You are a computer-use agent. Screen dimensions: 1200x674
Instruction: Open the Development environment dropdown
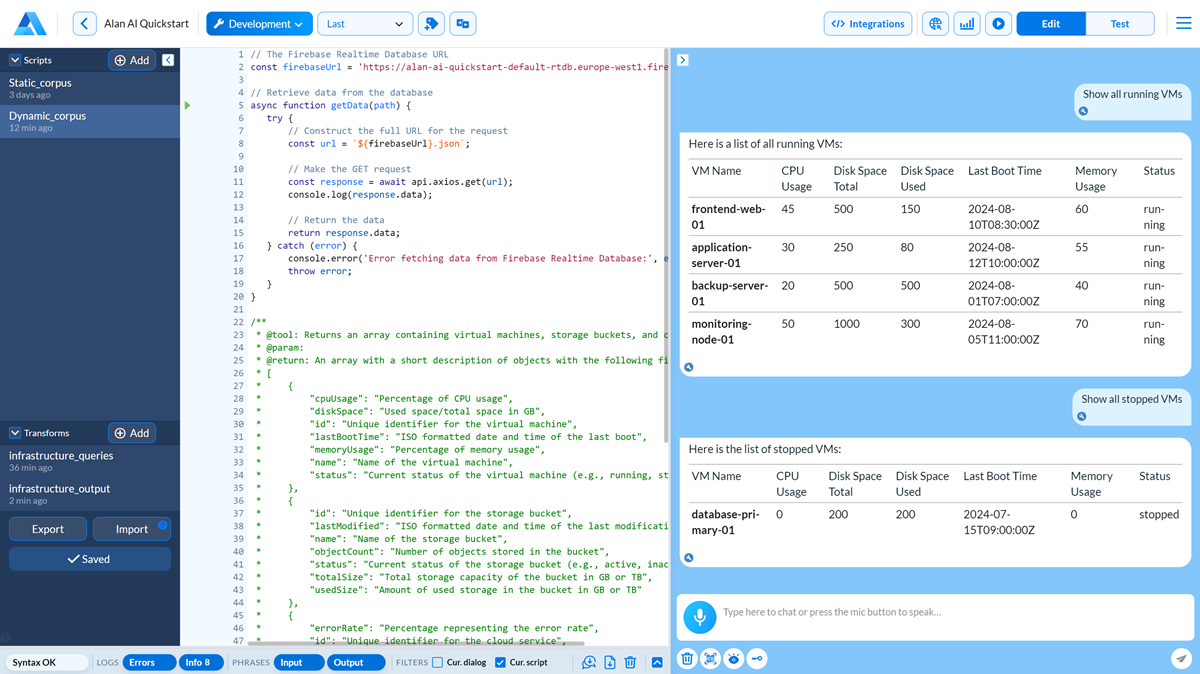click(x=259, y=23)
